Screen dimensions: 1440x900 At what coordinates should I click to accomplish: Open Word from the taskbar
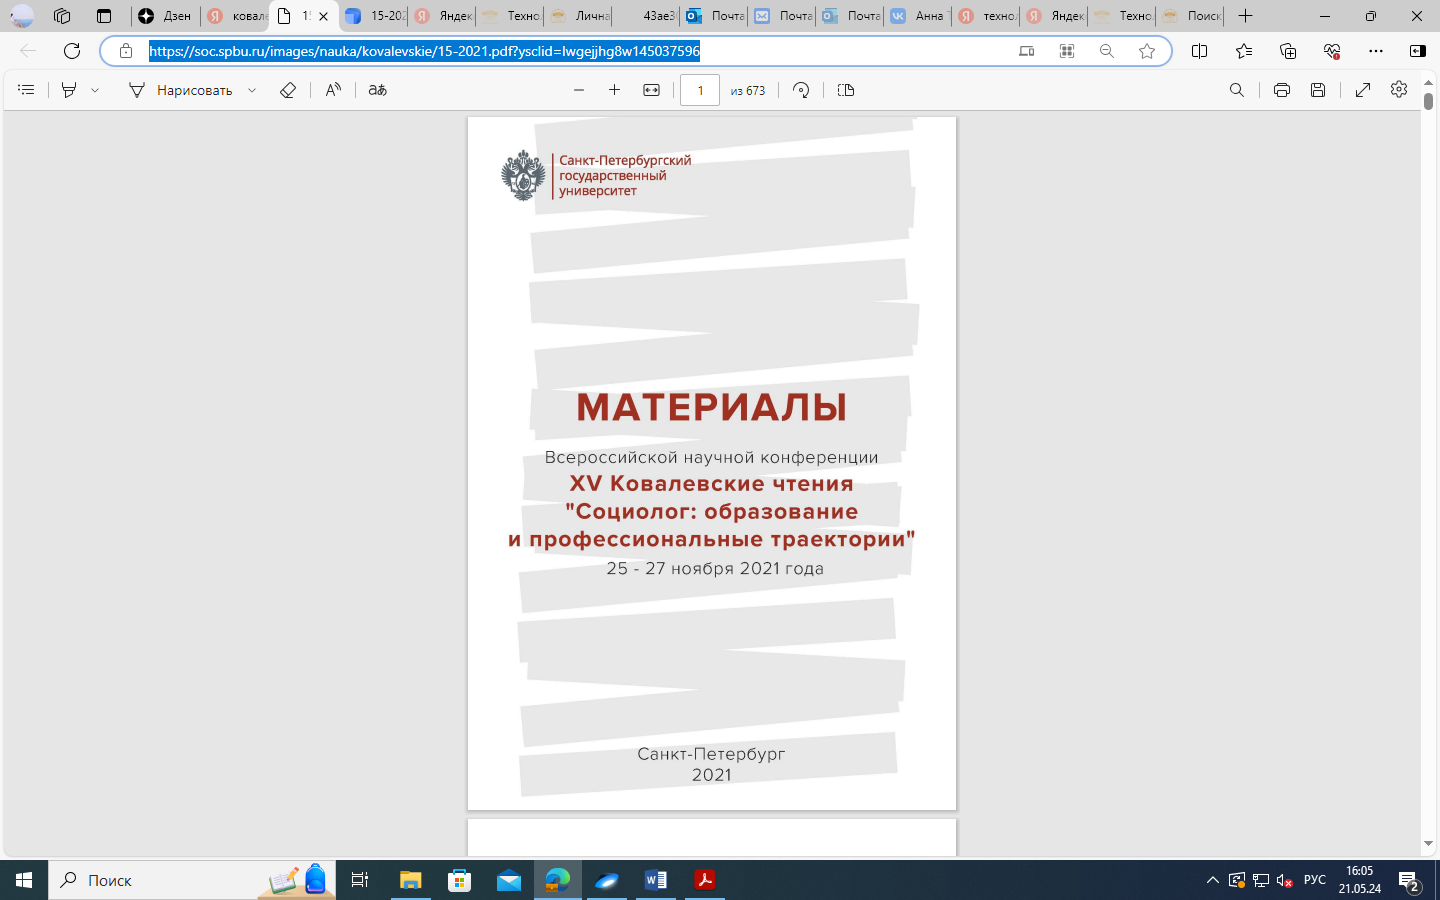pos(656,880)
